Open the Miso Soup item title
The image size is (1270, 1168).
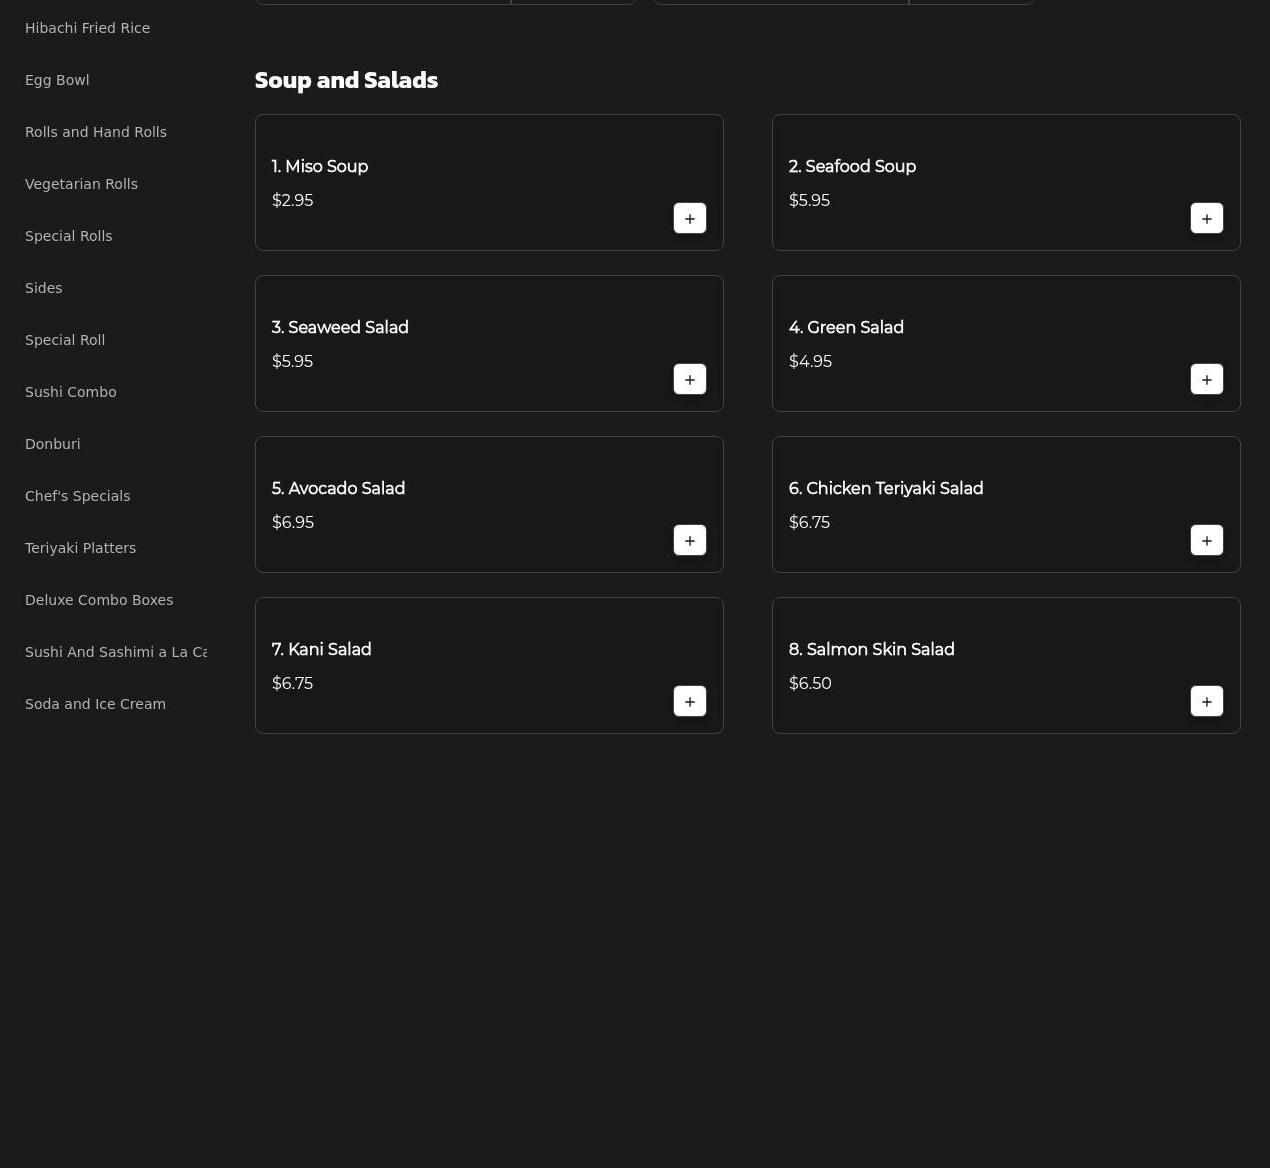click(x=320, y=167)
